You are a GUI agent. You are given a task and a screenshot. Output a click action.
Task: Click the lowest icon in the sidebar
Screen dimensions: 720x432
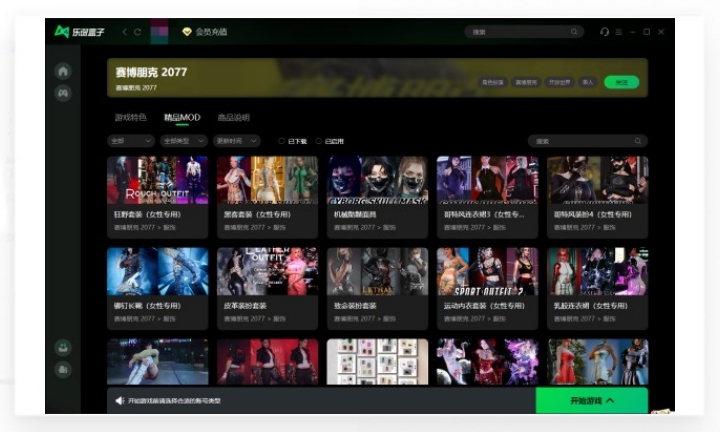(x=63, y=369)
